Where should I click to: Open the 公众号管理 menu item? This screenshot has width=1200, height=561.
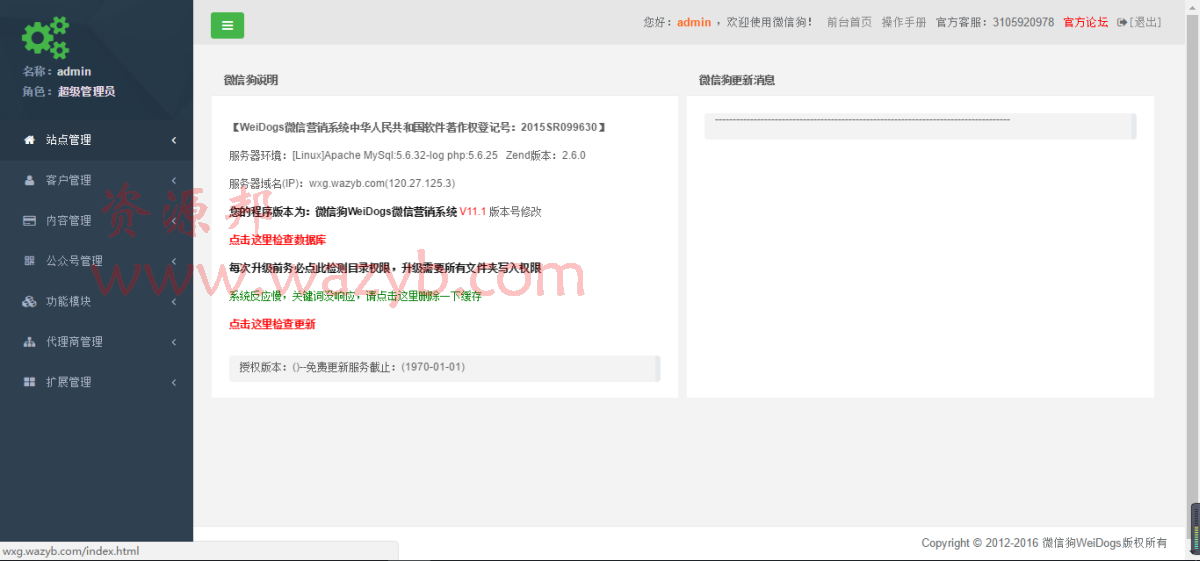pos(96,261)
